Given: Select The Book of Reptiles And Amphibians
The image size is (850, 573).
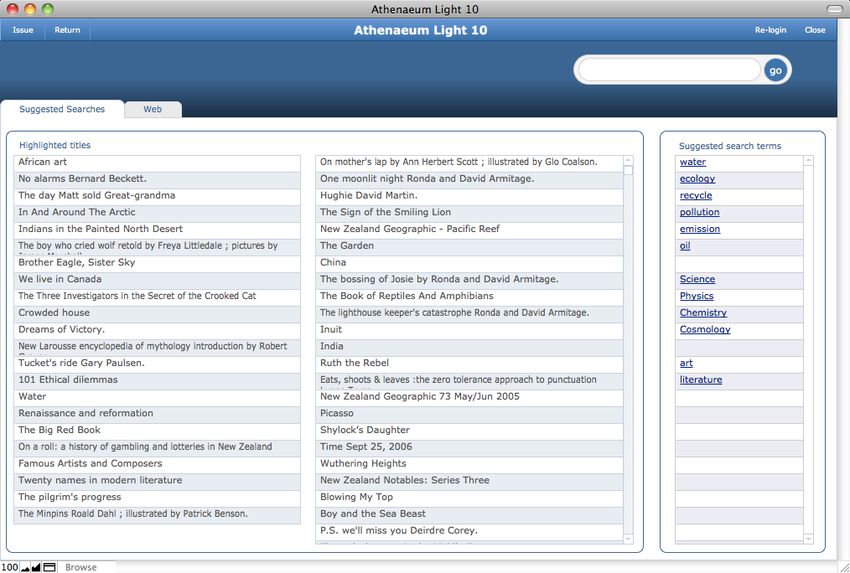Looking at the screenshot, I should tap(469, 297).
